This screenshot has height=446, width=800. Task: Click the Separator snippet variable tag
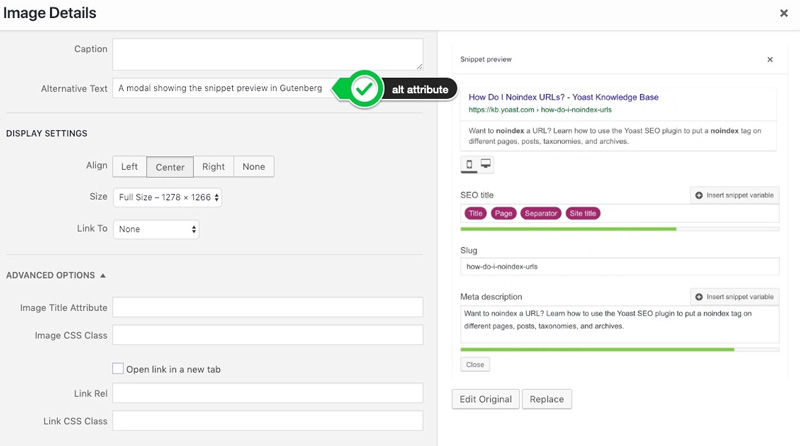(x=540, y=213)
